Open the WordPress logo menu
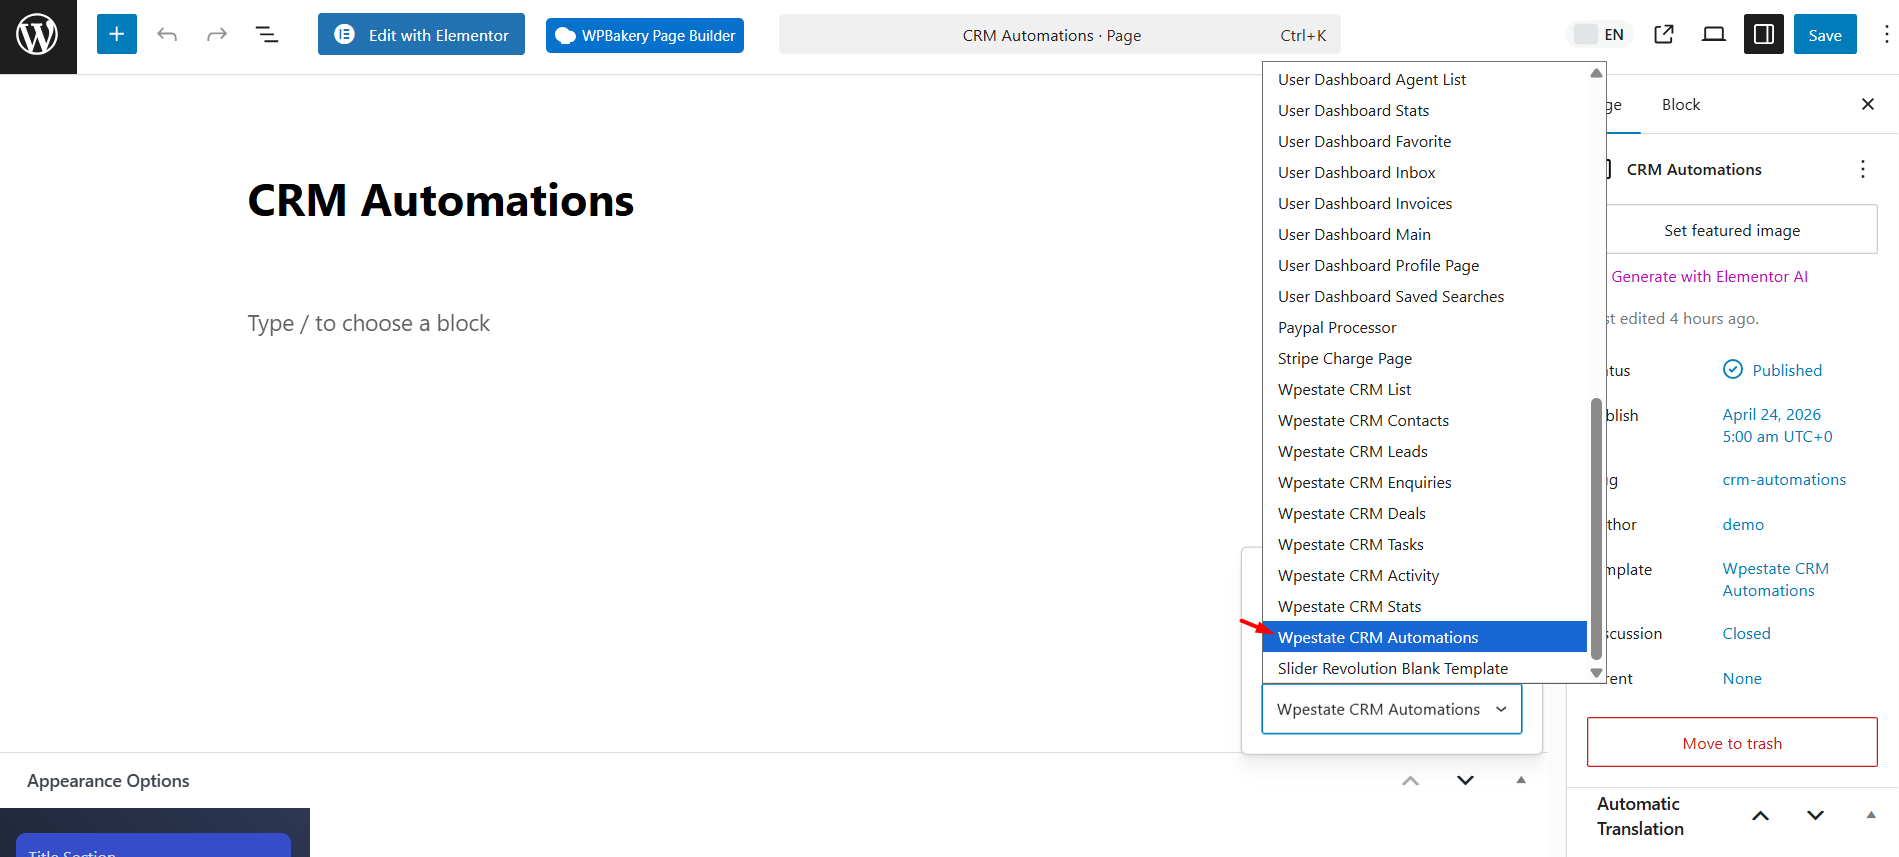The width and height of the screenshot is (1899, 857). coord(38,36)
